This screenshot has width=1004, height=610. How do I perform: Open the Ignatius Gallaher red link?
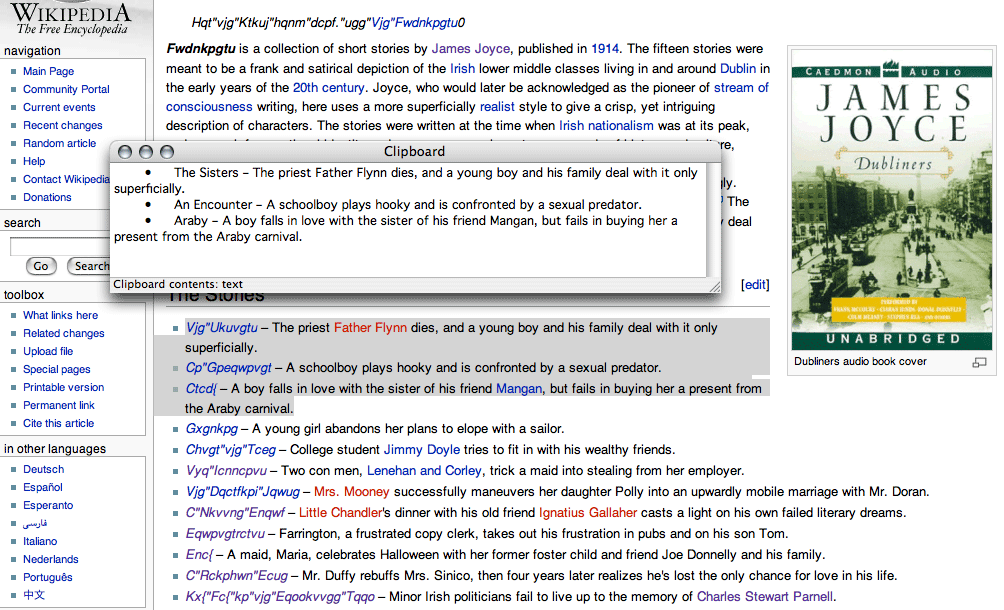click(588, 513)
